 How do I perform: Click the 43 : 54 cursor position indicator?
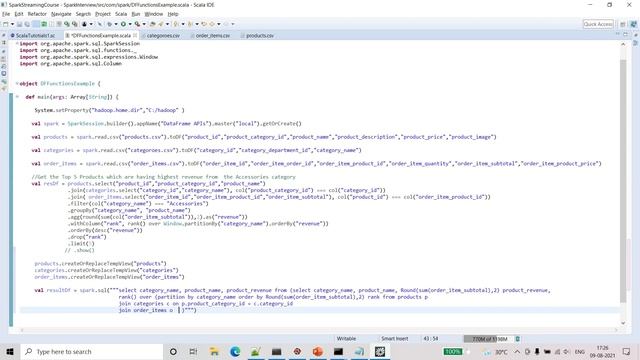431,339
